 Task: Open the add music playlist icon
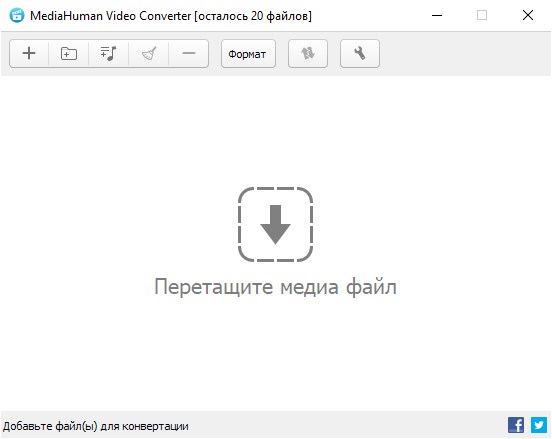[x=108, y=54]
